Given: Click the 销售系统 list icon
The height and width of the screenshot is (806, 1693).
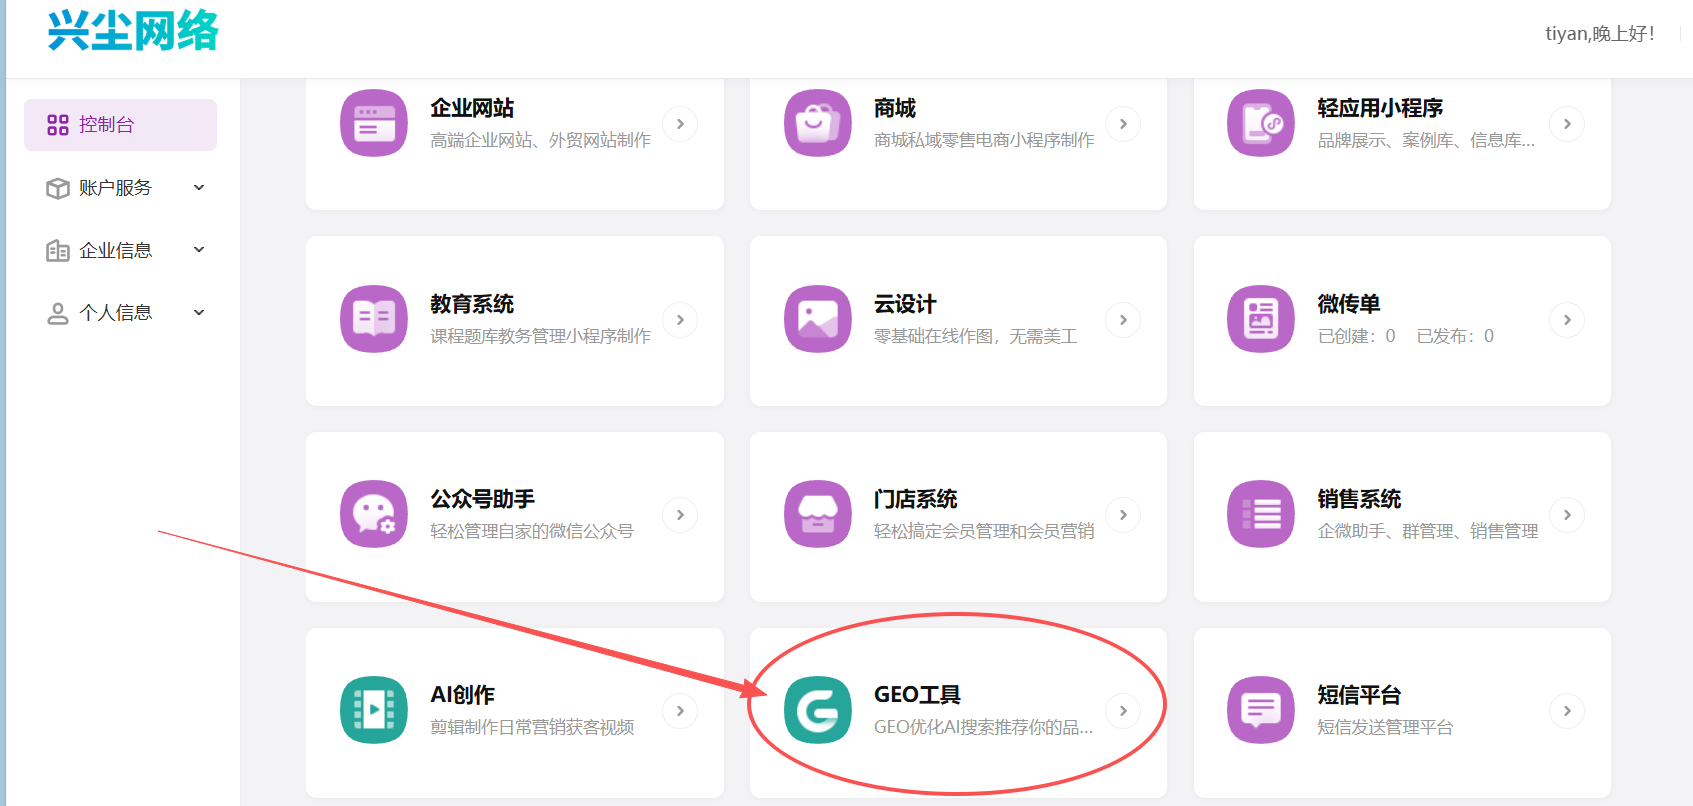Looking at the screenshot, I should tap(1261, 514).
